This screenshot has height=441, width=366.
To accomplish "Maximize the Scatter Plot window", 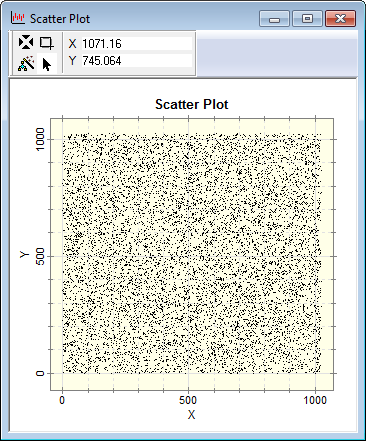I will tap(307, 19).
